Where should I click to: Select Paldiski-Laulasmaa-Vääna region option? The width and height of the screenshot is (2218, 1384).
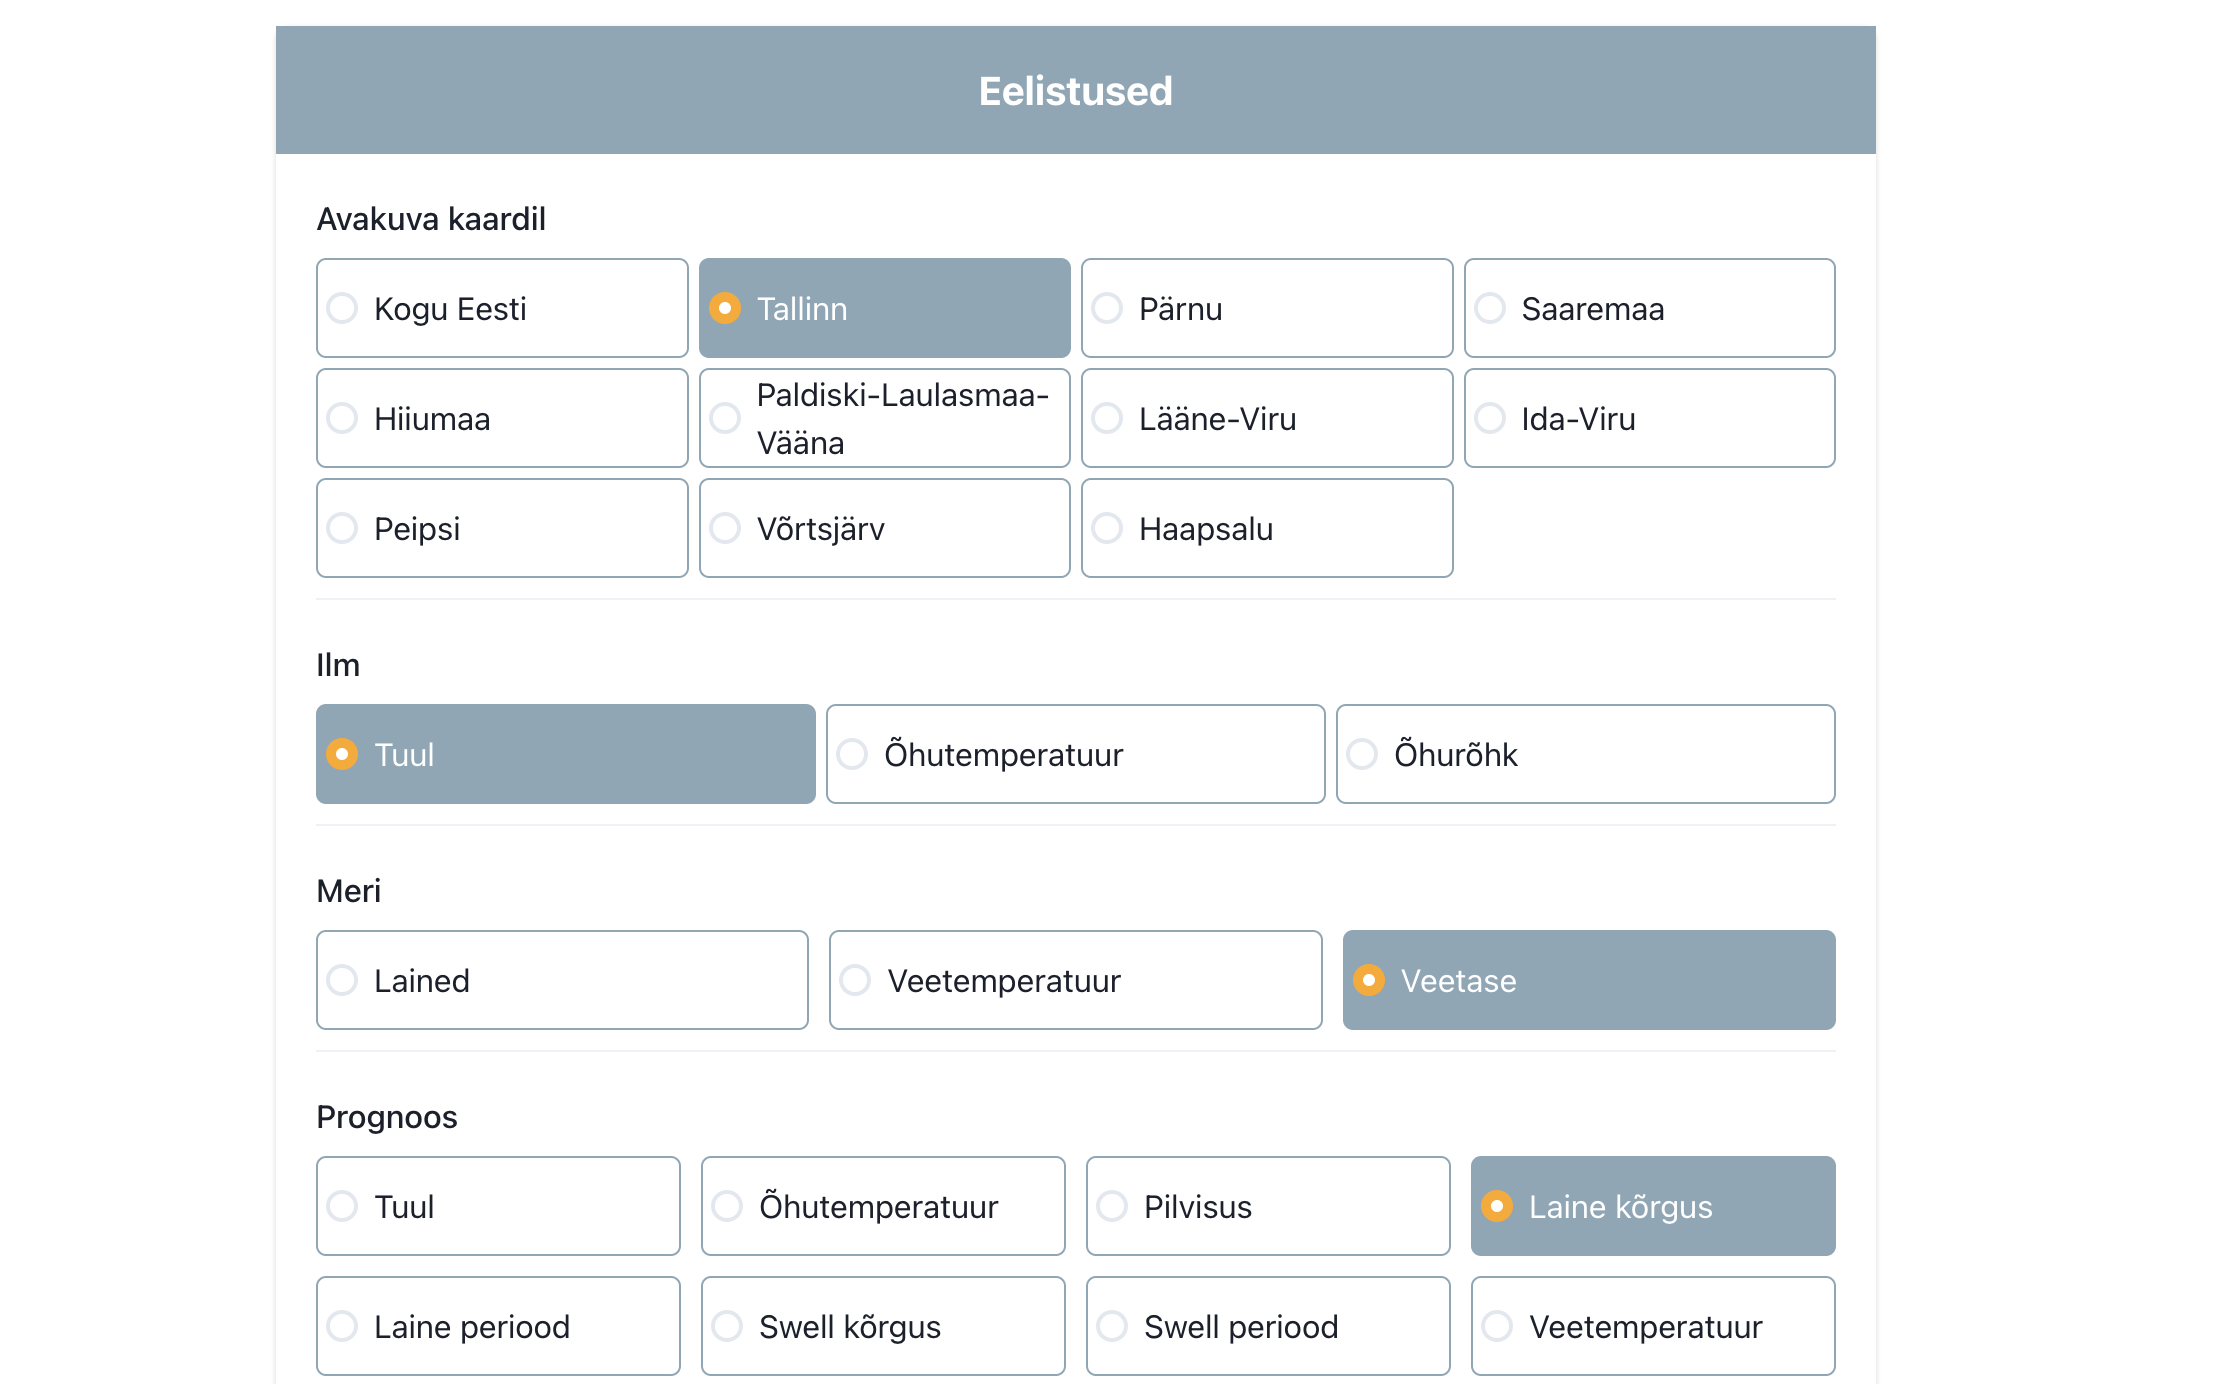(x=884, y=418)
